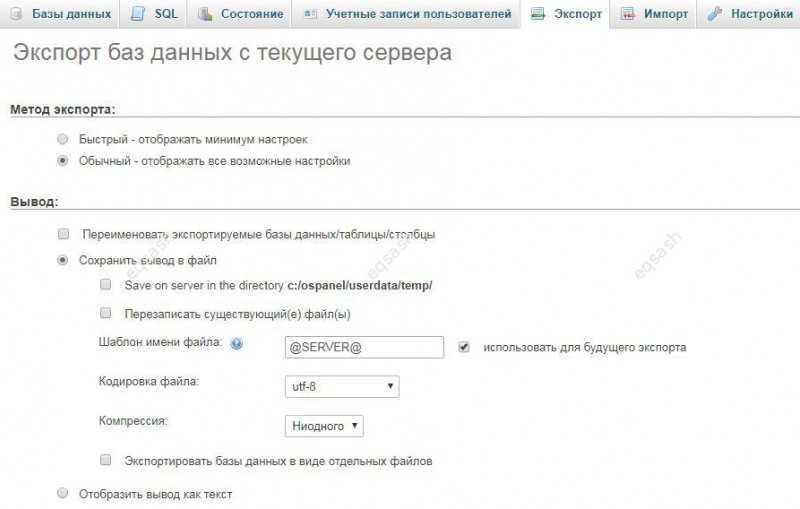The image size is (800, 509).
Task: Click the Экспорт tab icon
Action: pyautogui.click(x=538, y=14)
